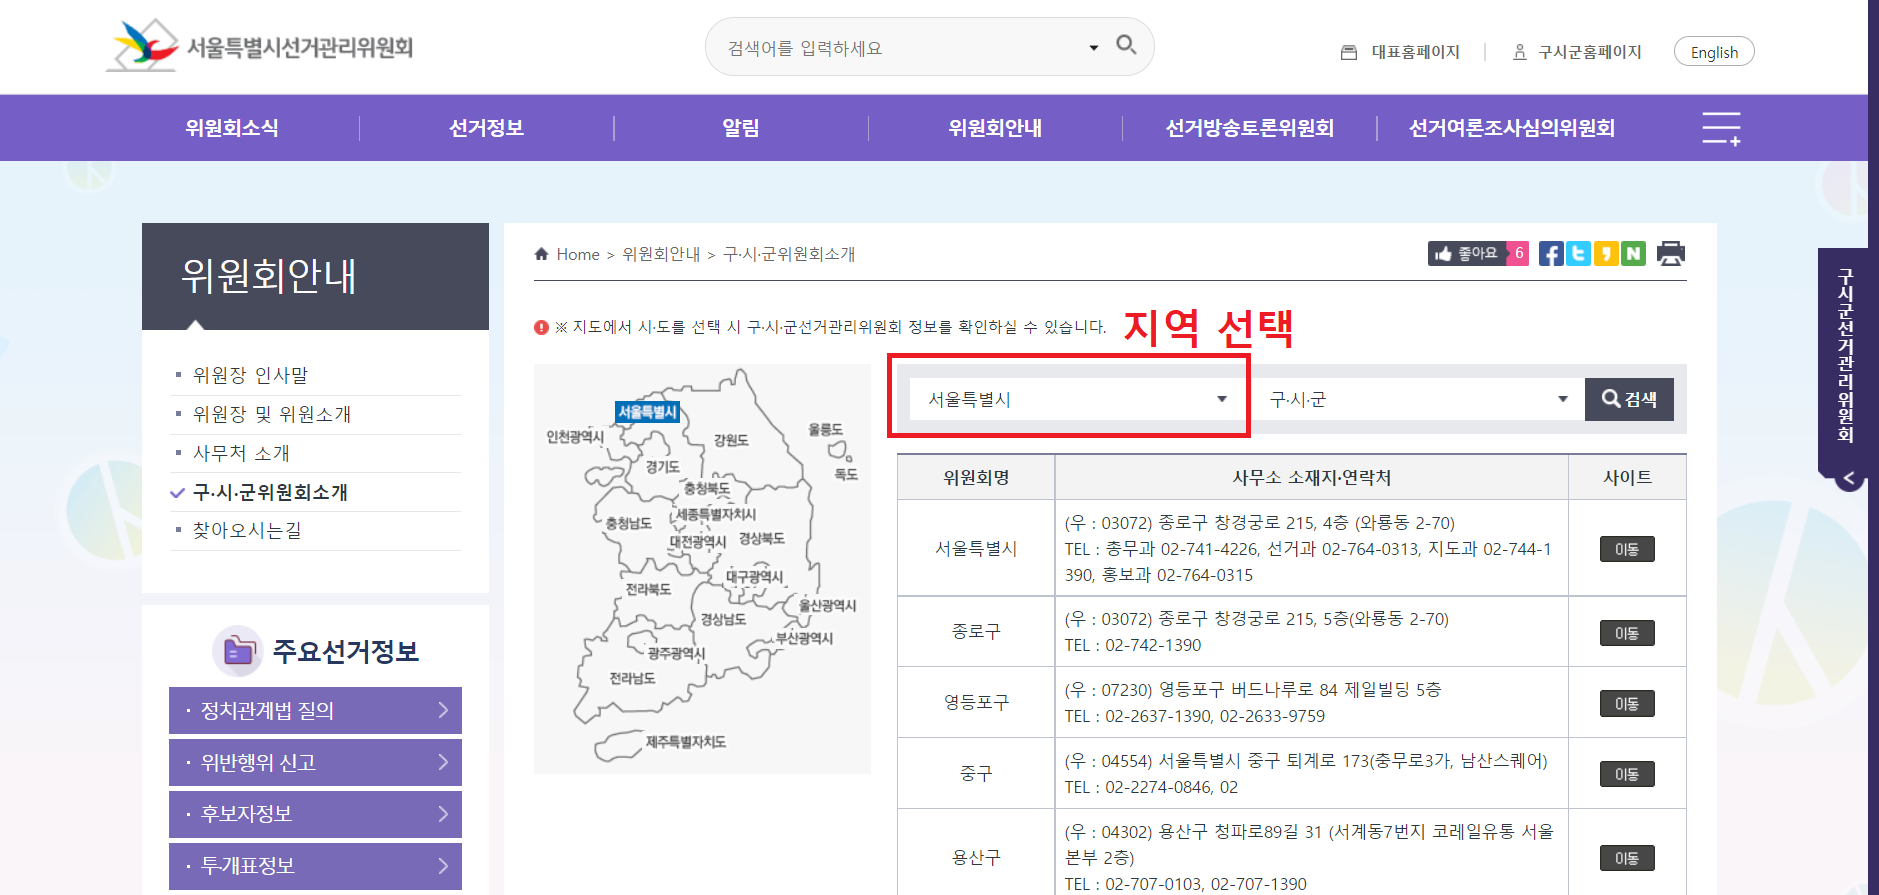1879x895 pixels.
Task: Open 투·개표정보 link
Action: [315, 866]
